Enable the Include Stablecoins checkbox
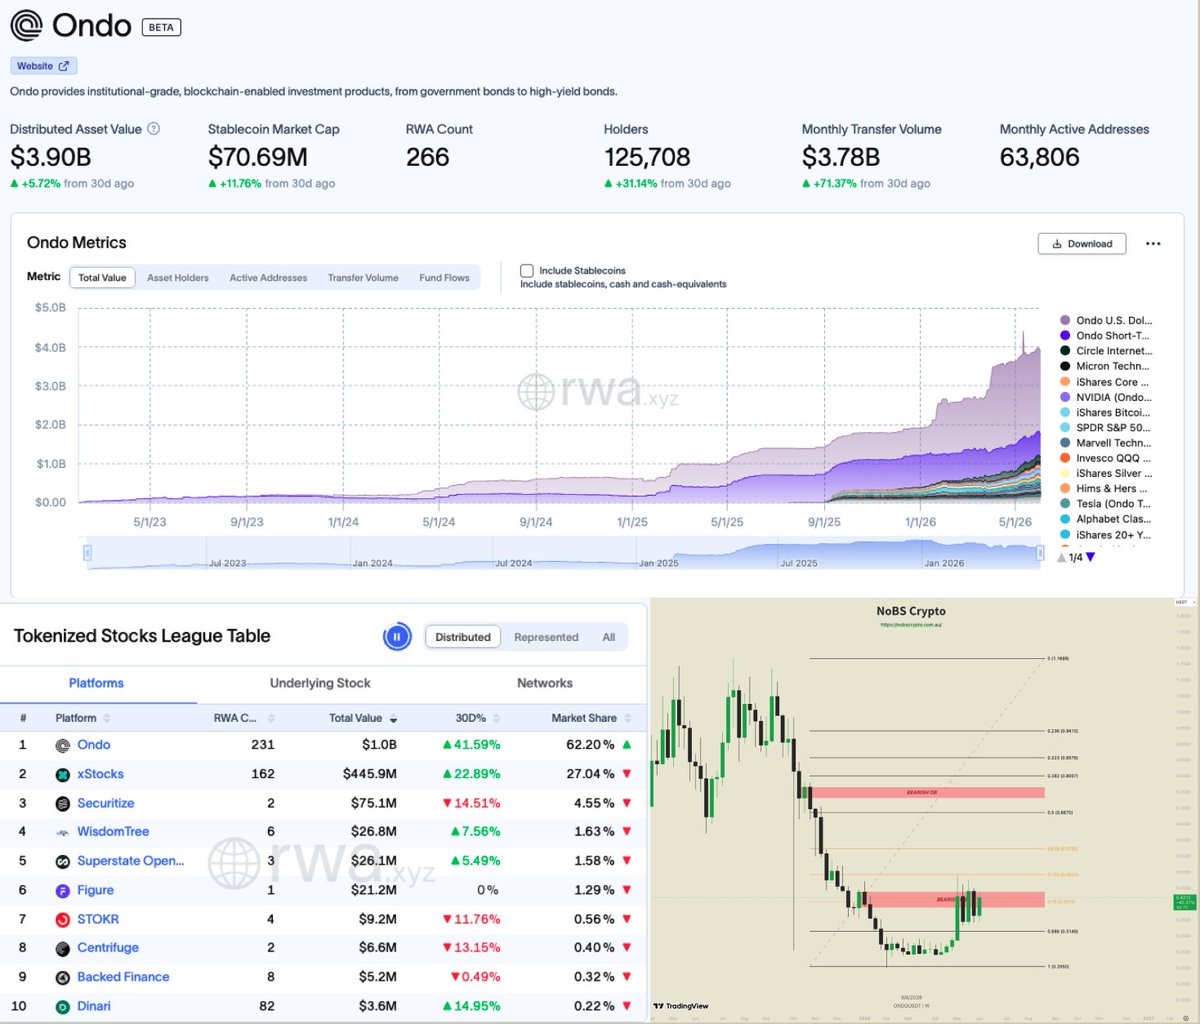The height and width of the screenshot is (1024, 1200). pyautogui.click(x=527, y=270)
